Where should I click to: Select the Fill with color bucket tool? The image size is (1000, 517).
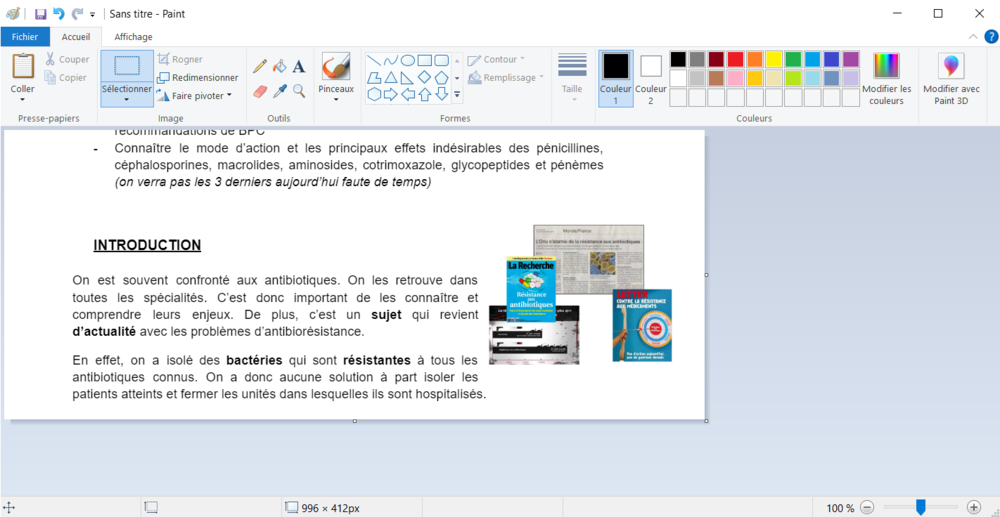pyautogui.click(x=279, y=67)
